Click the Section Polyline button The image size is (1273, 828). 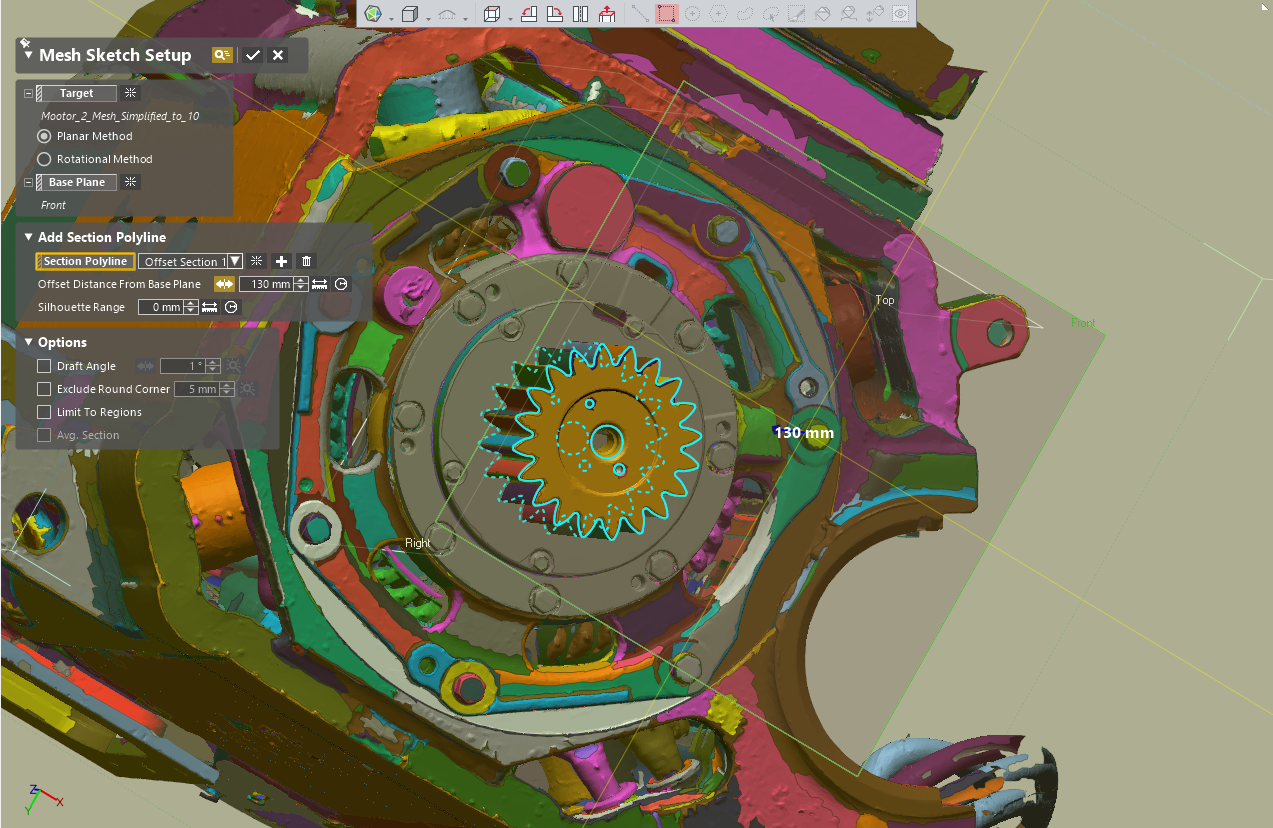[85, 261]
